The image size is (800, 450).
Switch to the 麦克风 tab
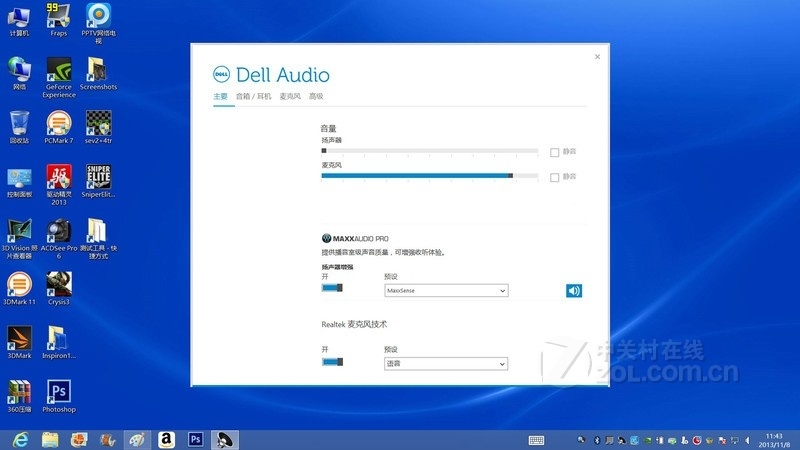pos(290,97)
